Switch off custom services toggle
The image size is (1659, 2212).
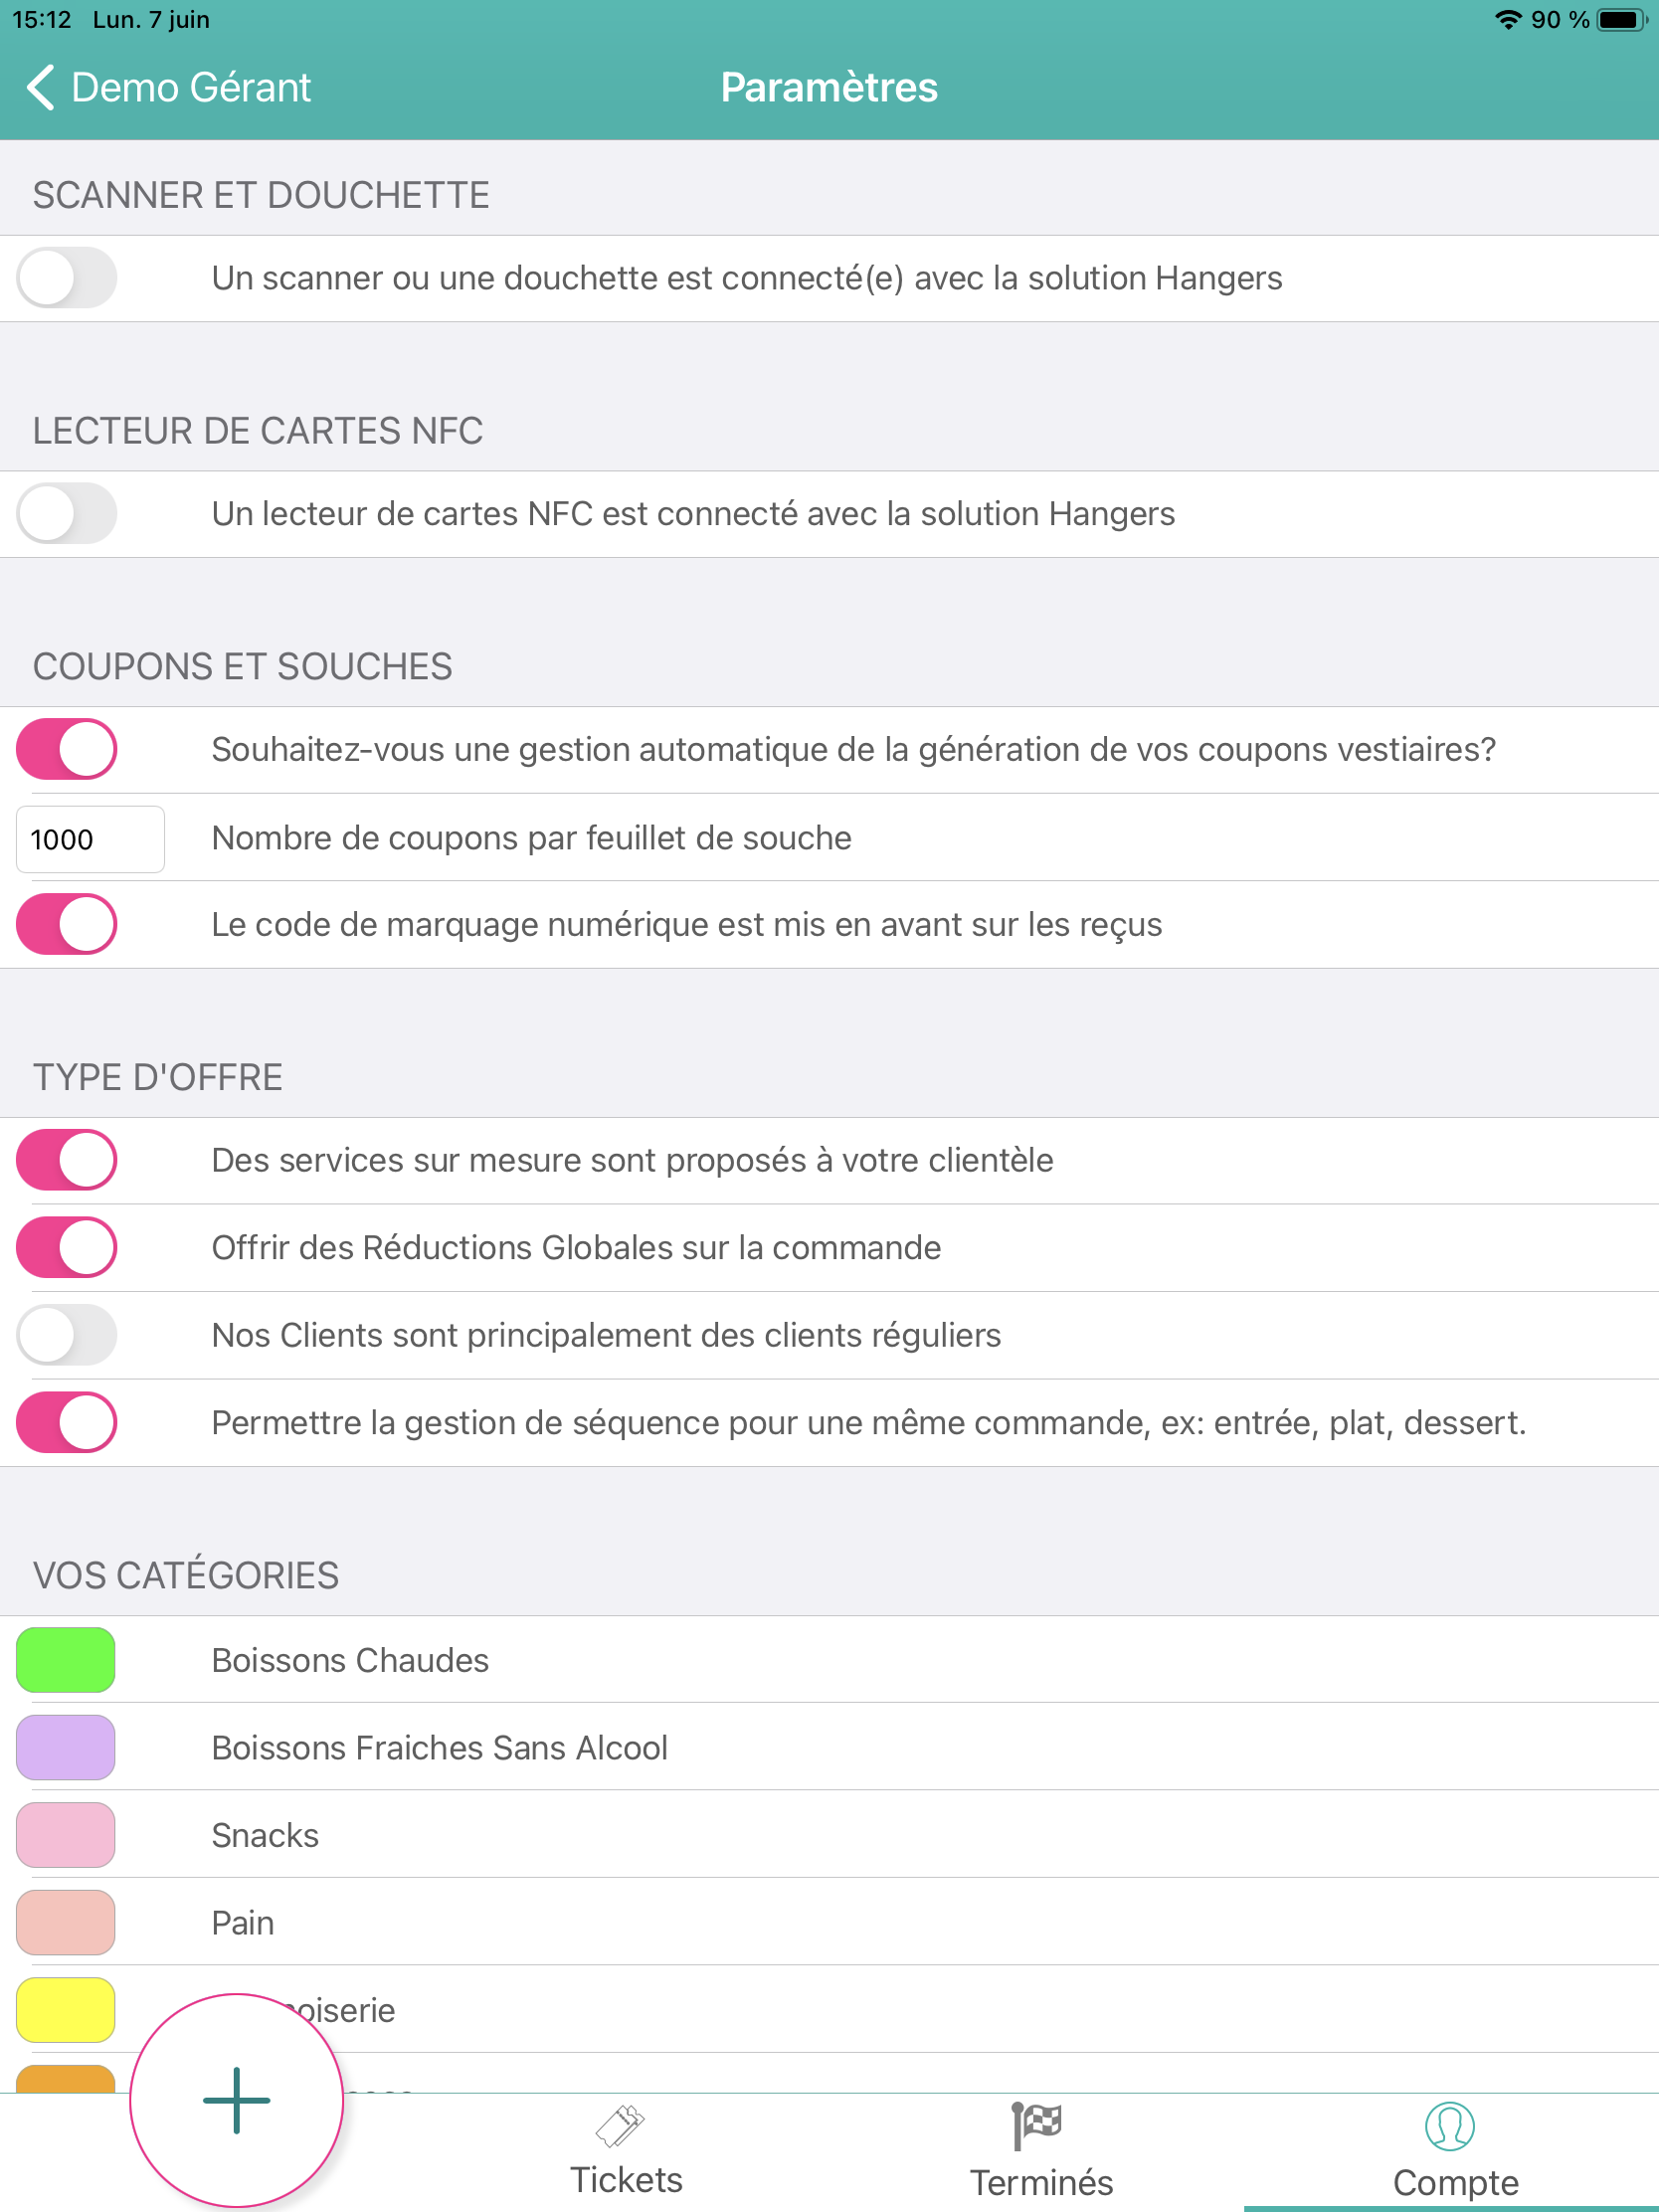[x=67, y=1160]
